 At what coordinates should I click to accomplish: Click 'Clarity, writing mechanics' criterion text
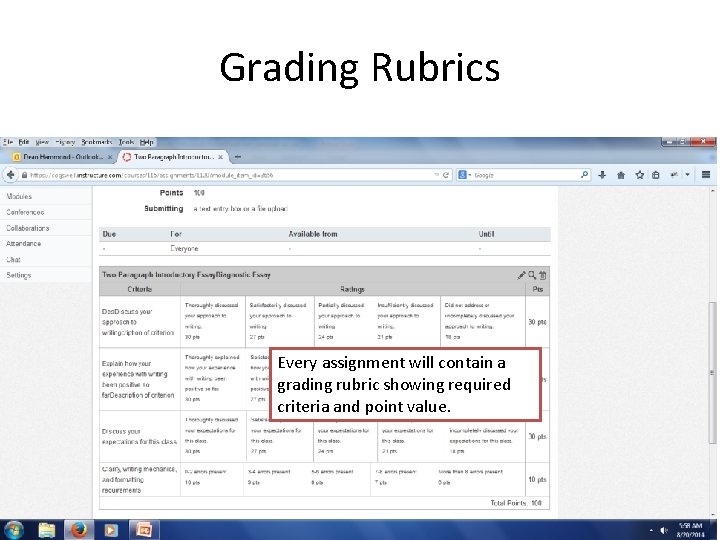[139, 479]
